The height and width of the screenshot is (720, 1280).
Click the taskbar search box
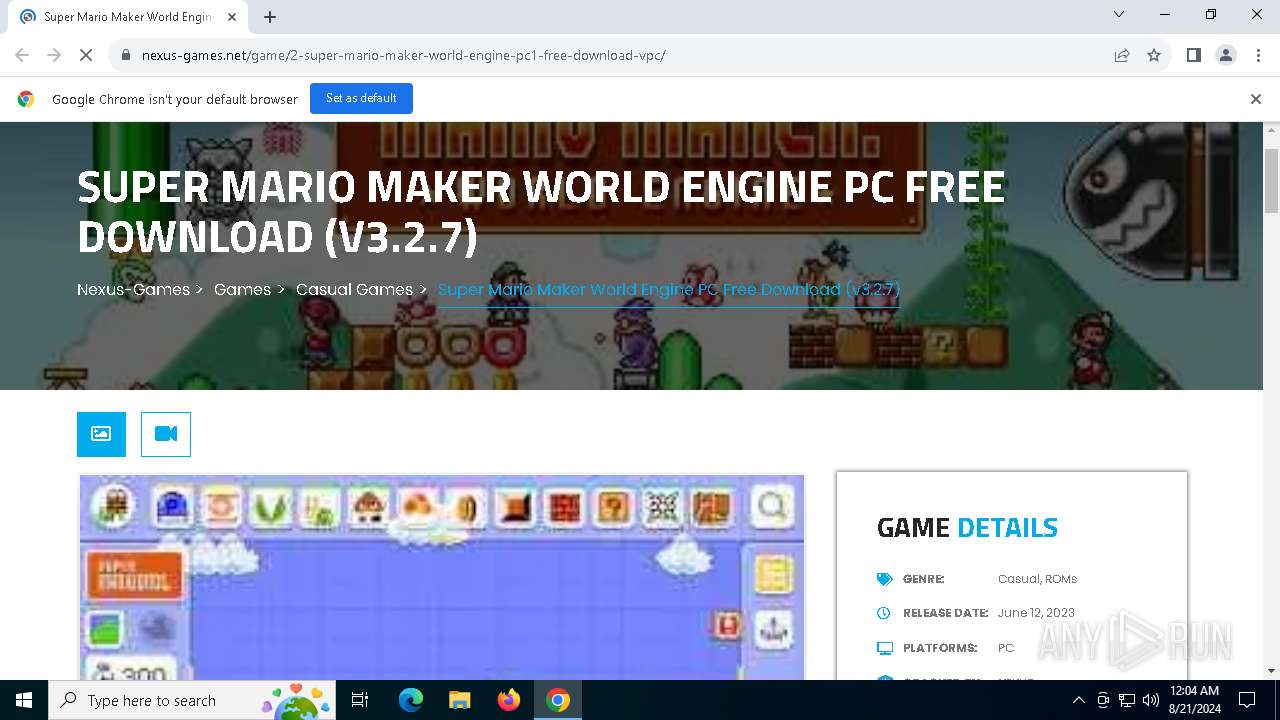(192, 700)
